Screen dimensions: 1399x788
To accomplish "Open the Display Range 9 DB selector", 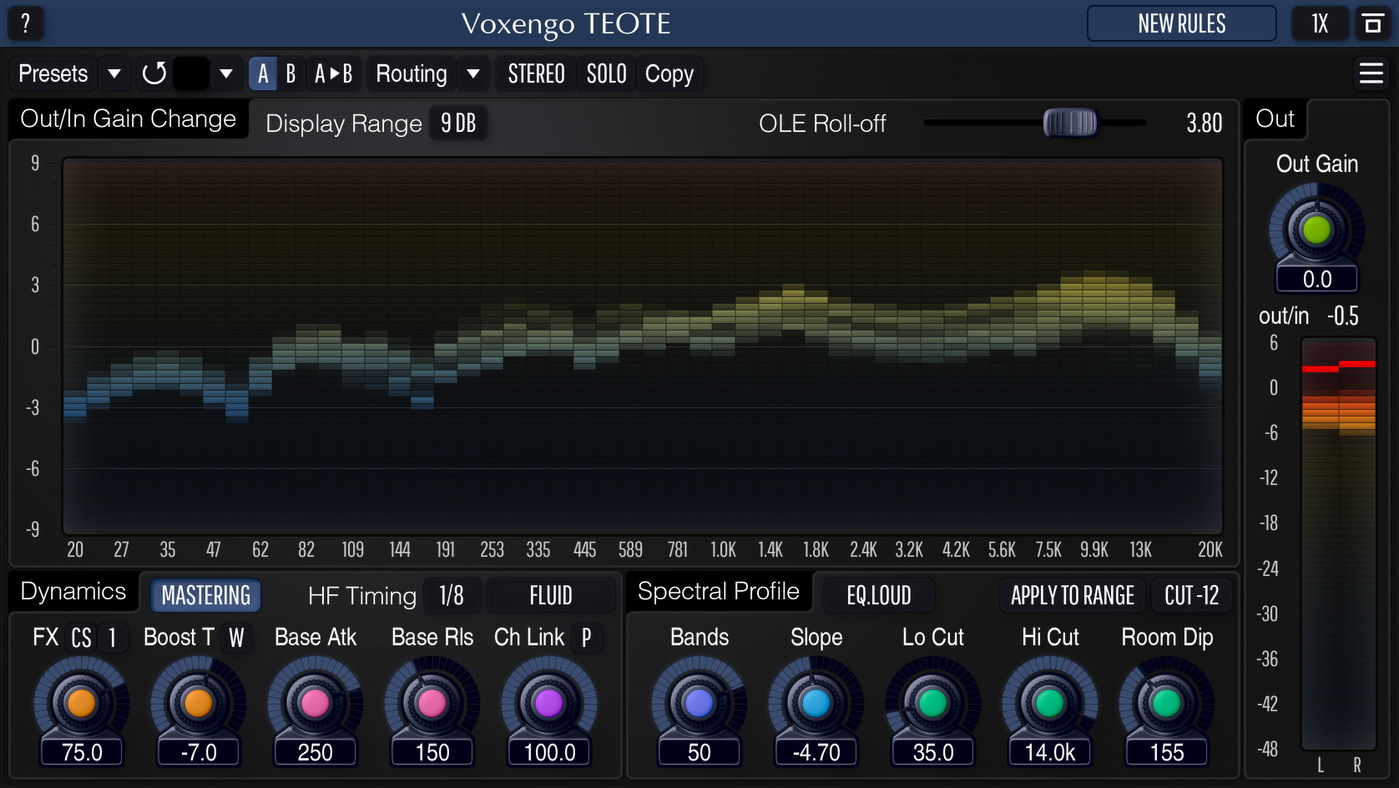I will pos(459,123).
